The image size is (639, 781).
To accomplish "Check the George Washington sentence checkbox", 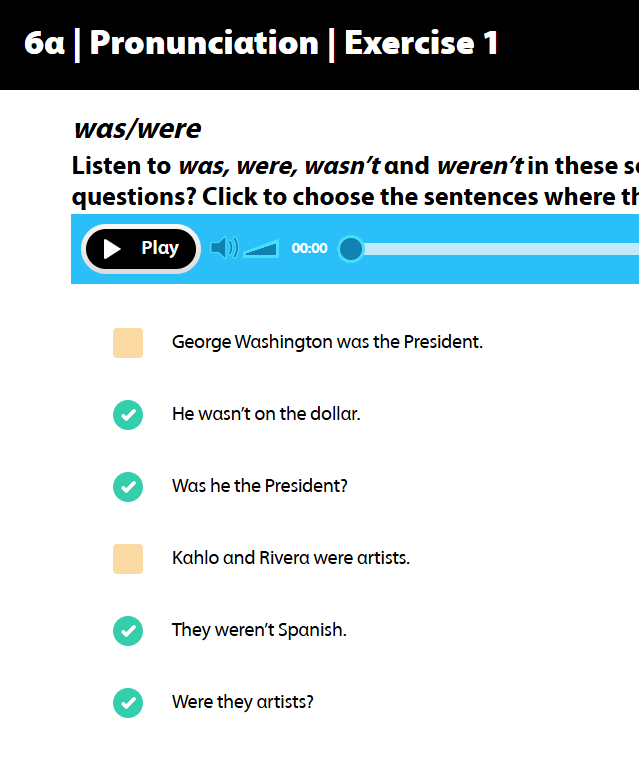I will (128, 342).
